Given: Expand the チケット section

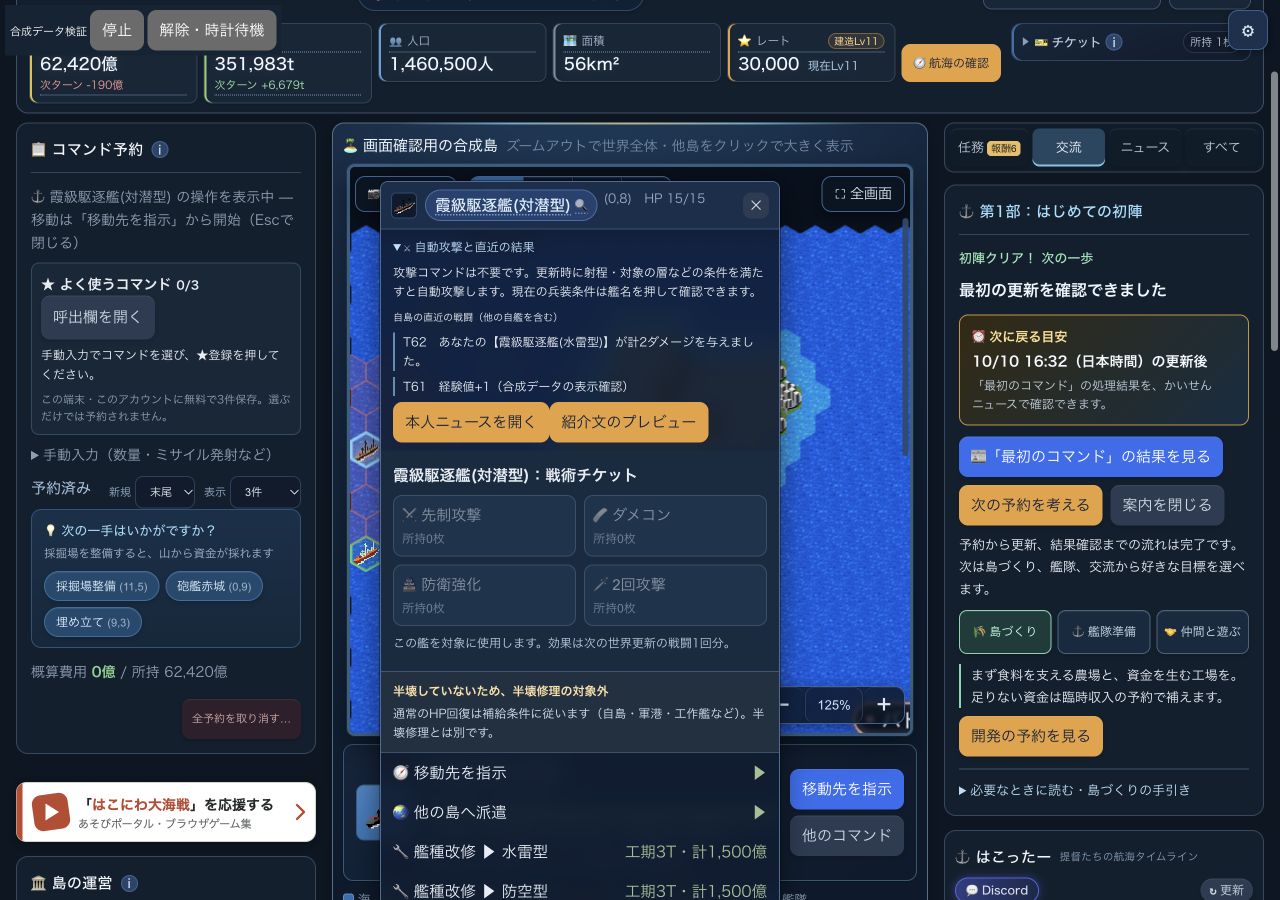Looking at the screenshot, I should [x=1067, y=42].
